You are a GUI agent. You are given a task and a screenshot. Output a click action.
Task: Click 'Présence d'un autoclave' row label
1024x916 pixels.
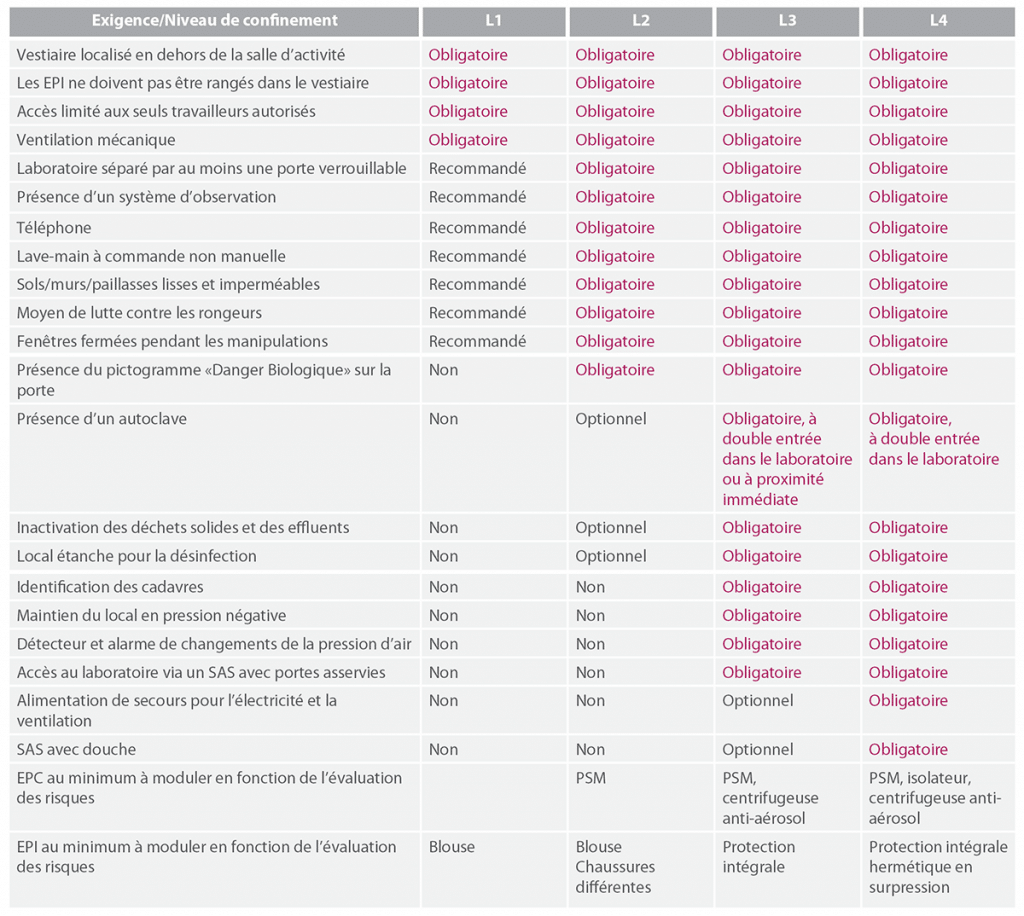(102, 419)
